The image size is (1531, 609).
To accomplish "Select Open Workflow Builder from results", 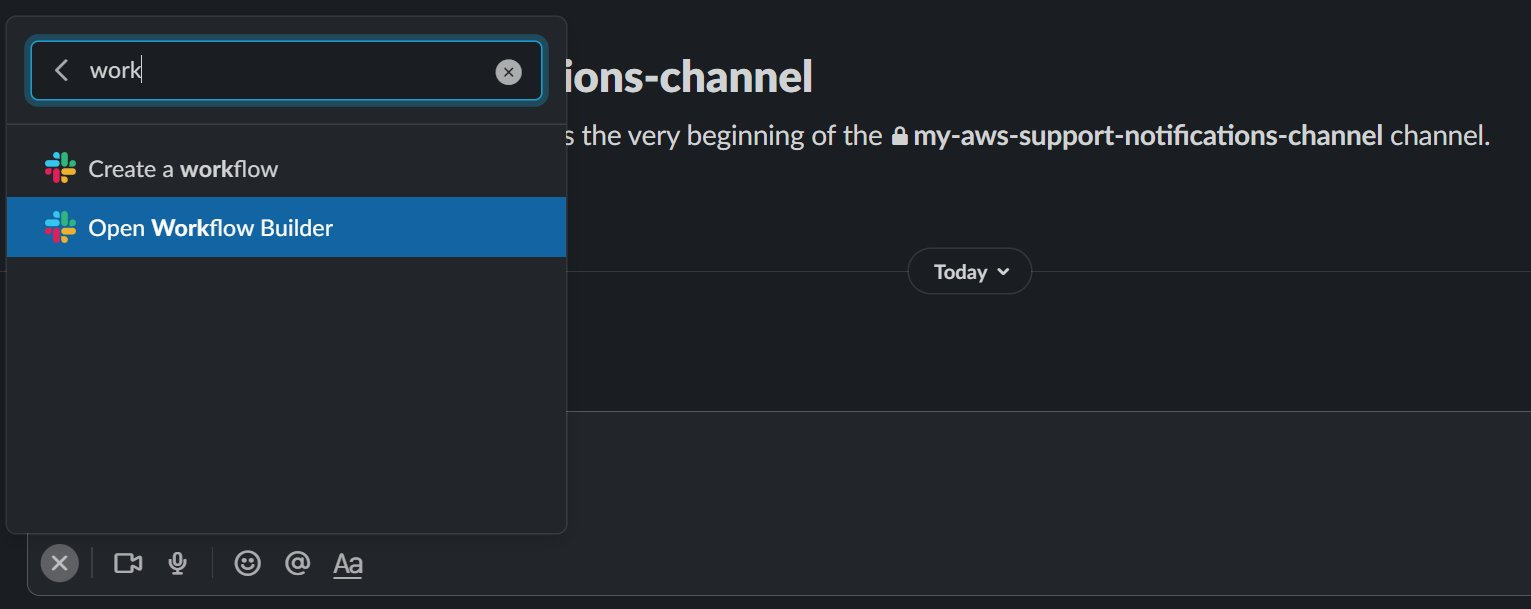I will point(211,227).
